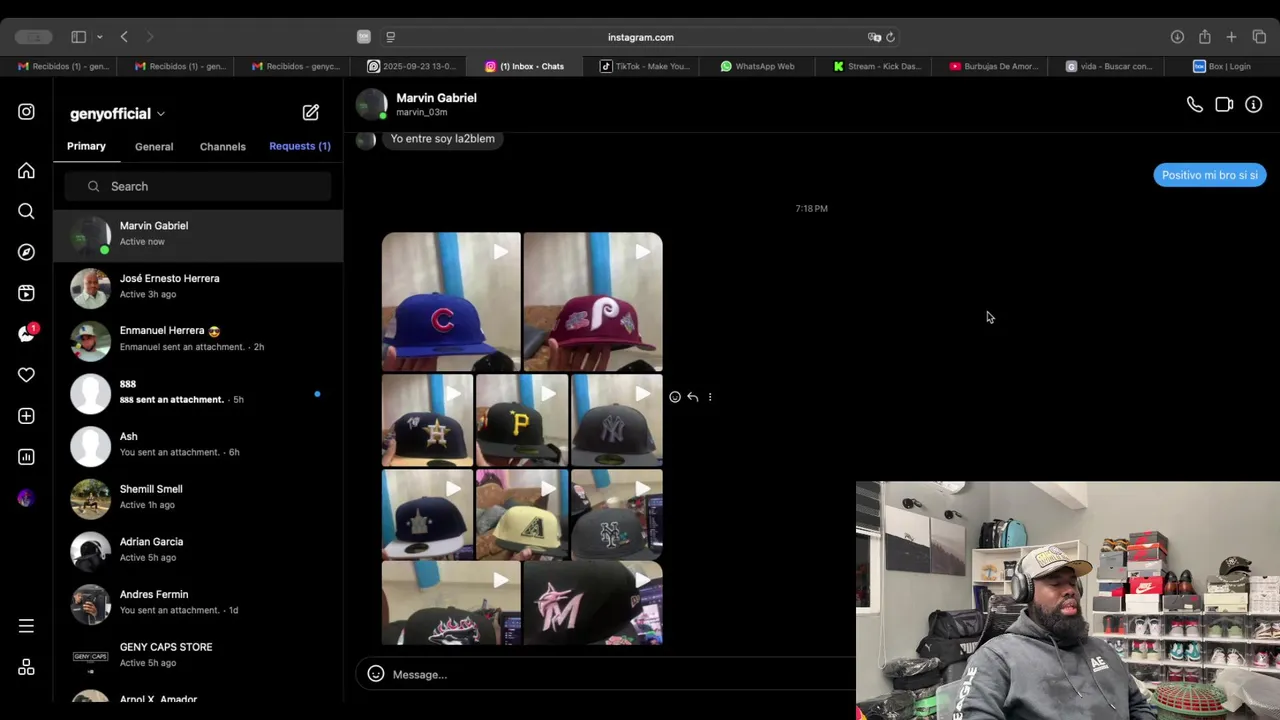Viewport: 1280px width, 720px height.
Task: Open Search from the sidebar magnifier
Action: pos(26,211)
